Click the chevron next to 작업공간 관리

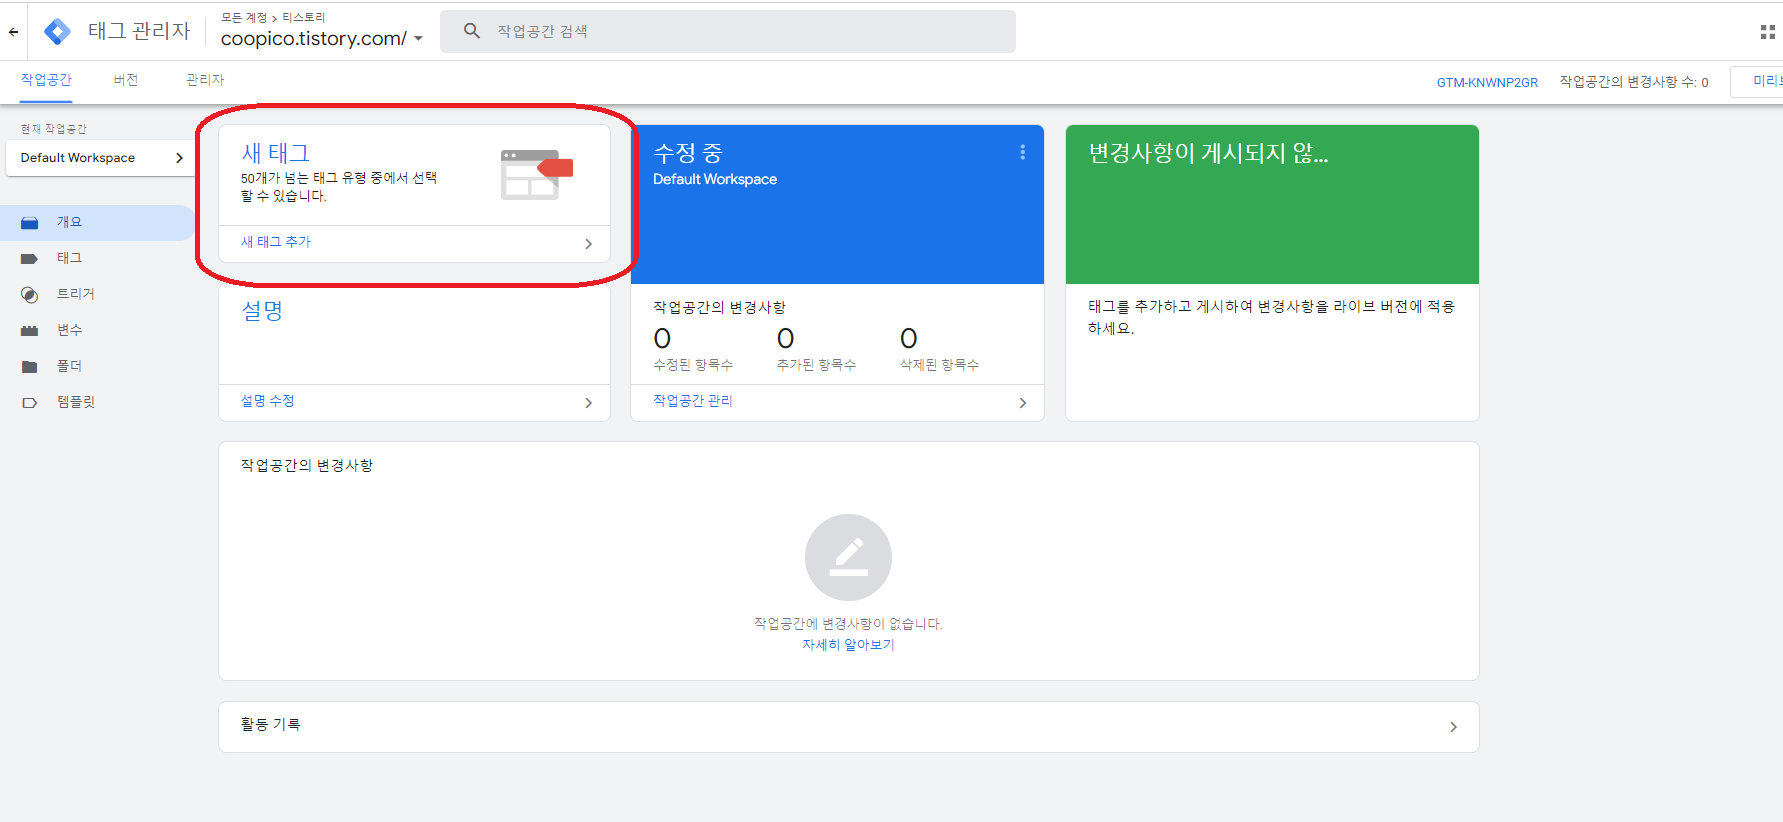click(x=1022, y=403)
